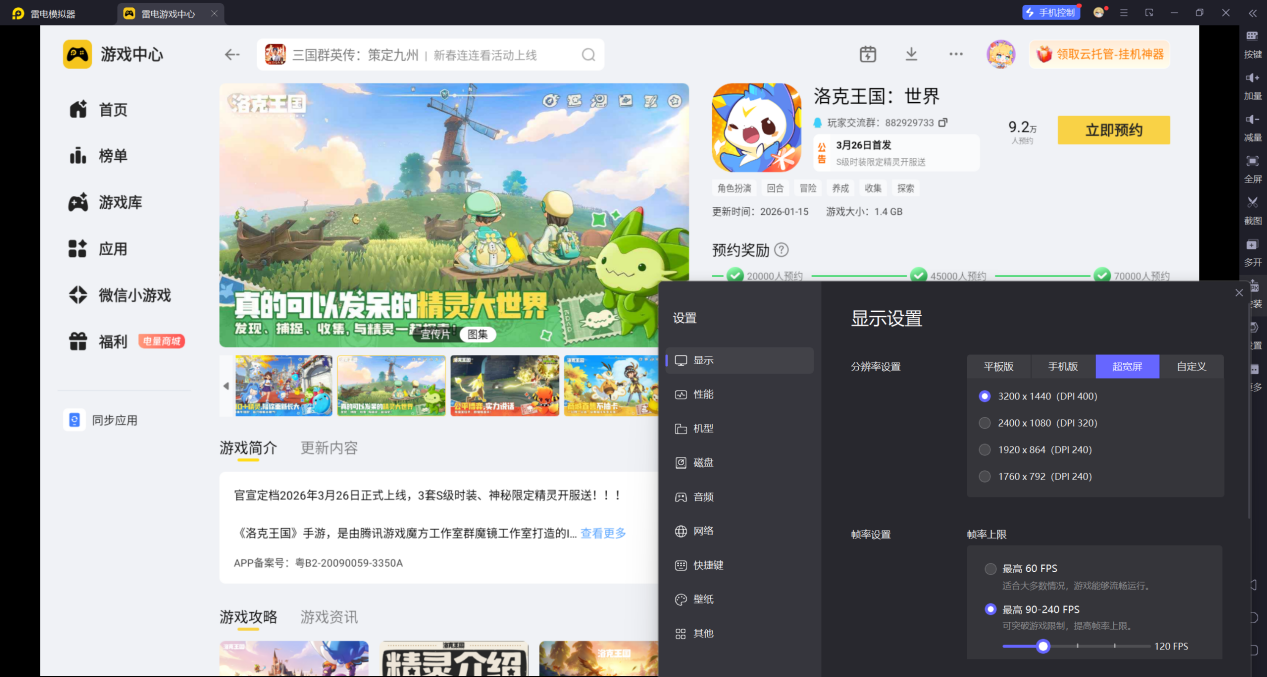Open the downloads arrow icon
This screenshot has width=1267, height=677.
click(x=911, y=54)
